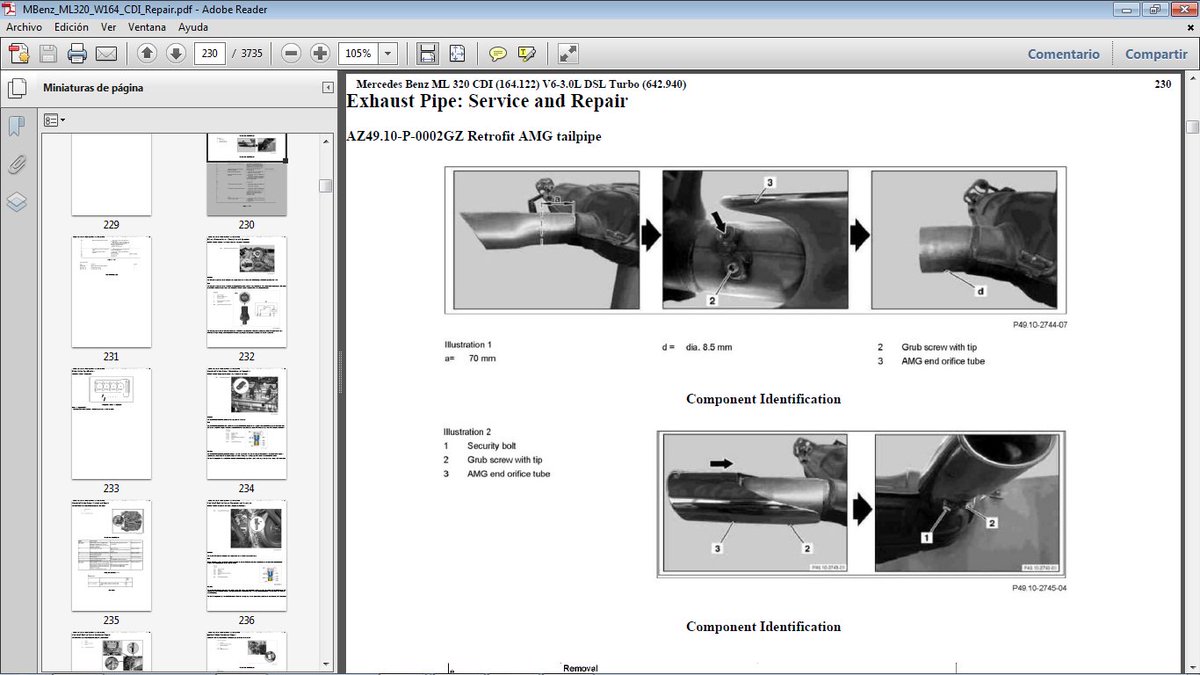The width and height of the screenshot is (1200, 675).
Task: Select page 230 thumbnail
Action: coord(247,176)
